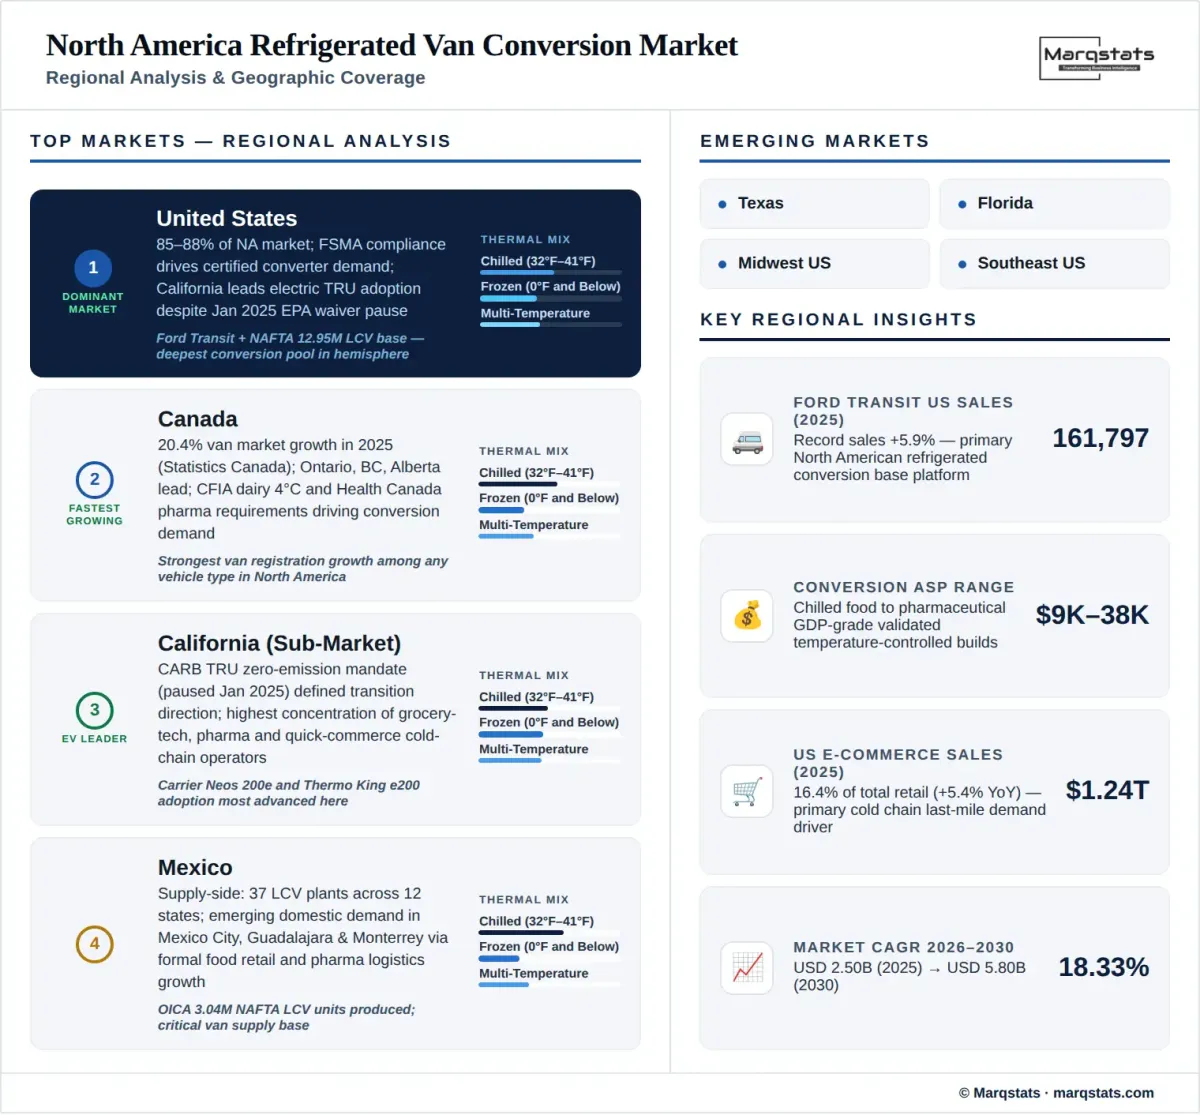
Task: Click the $9K–38K conversion ASP value
Action: pyautogui.click(x=1092, y=615)
